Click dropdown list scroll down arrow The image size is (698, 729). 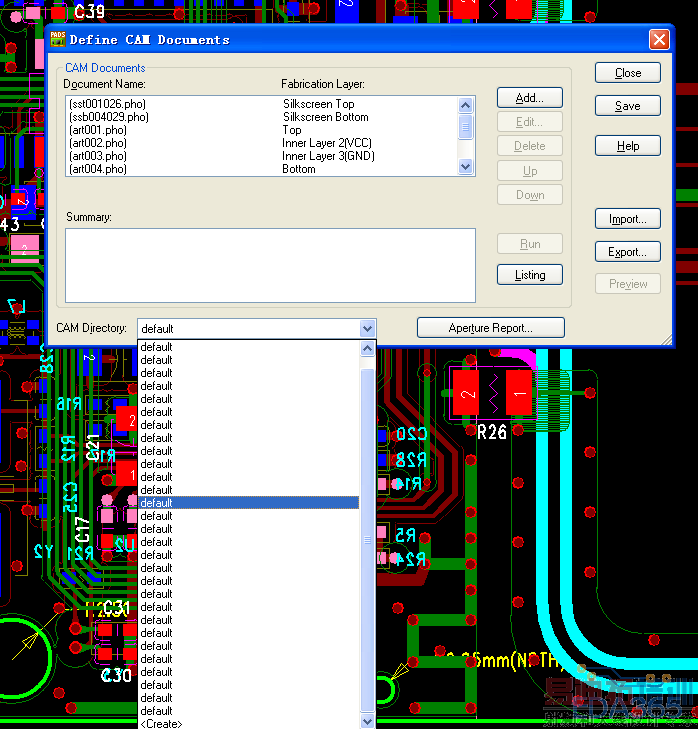(x=367, y=721)
